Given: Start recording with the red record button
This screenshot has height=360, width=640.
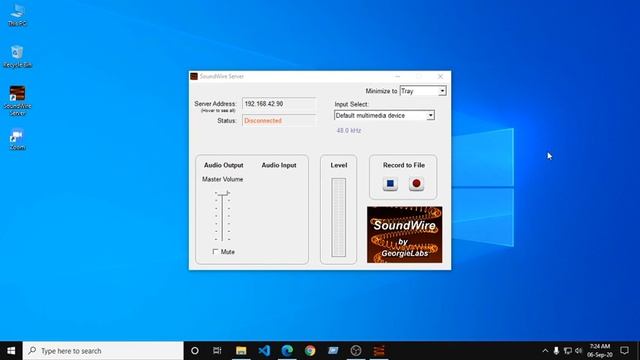Looking at the screenshot, I should click(x=416, y=184).
